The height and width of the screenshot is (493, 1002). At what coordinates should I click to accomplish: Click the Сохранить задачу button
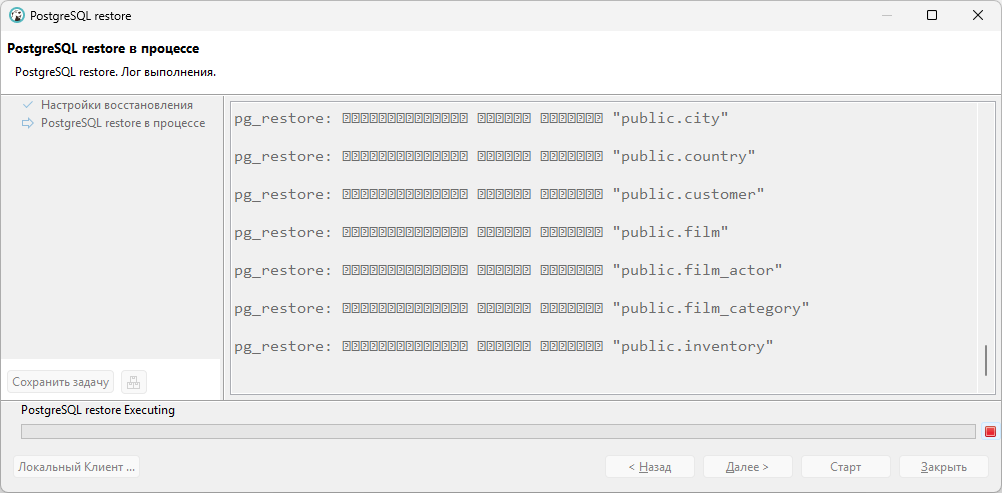pos(61,382)
